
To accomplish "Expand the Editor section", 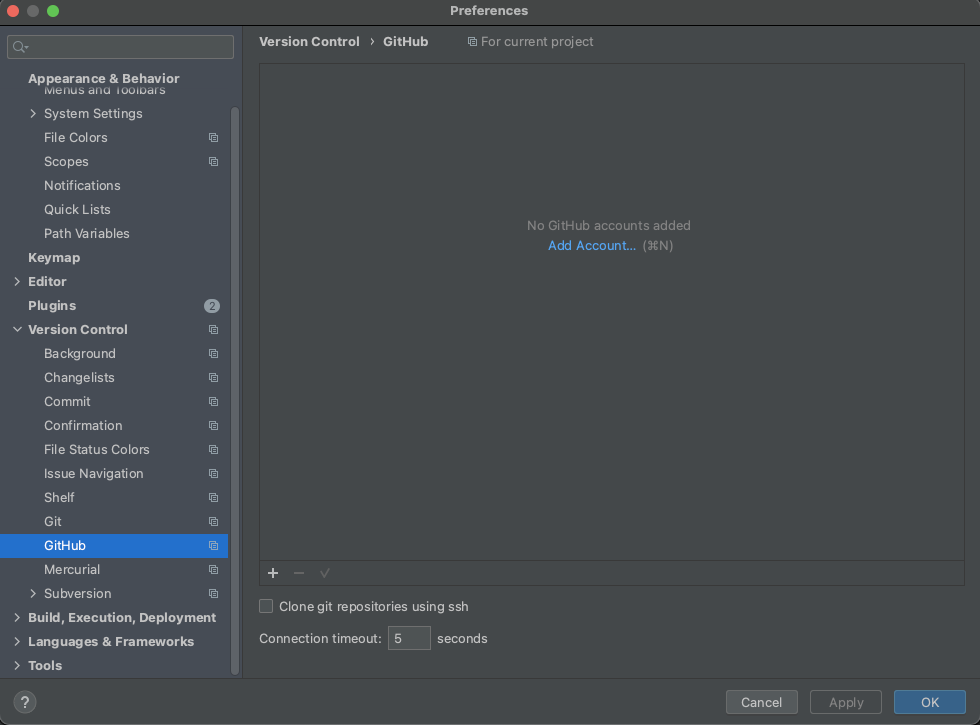I will click(17, 282).
